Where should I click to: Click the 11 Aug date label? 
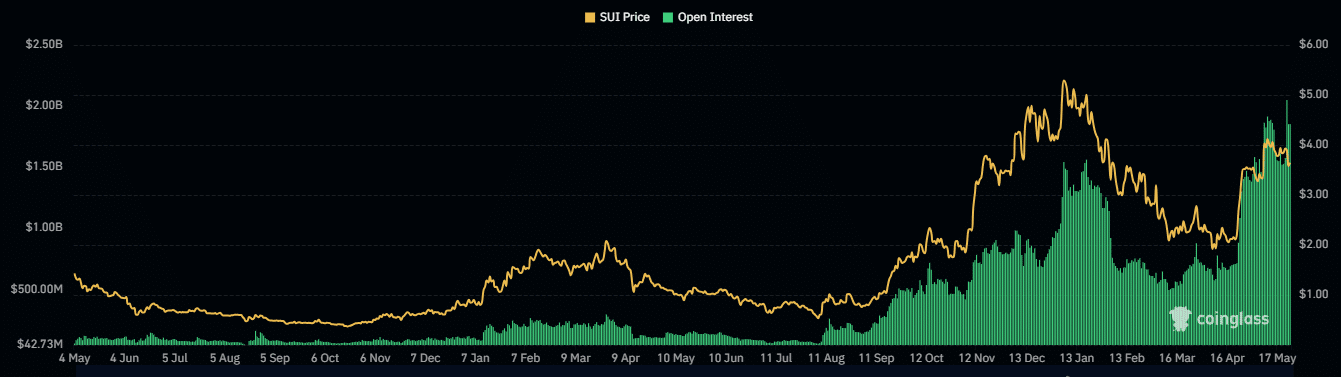click(x=826, y=357)
